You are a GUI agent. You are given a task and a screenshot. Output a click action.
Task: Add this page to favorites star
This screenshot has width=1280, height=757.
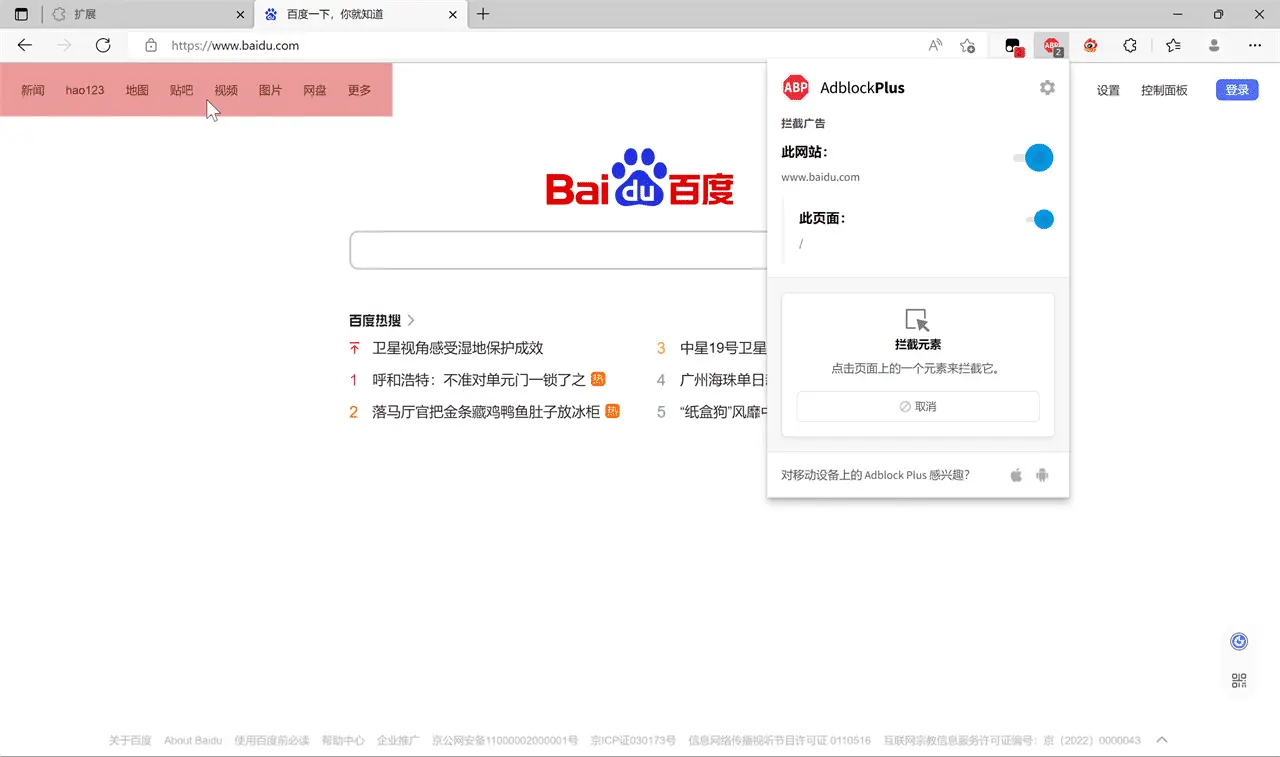coord(967,45)
